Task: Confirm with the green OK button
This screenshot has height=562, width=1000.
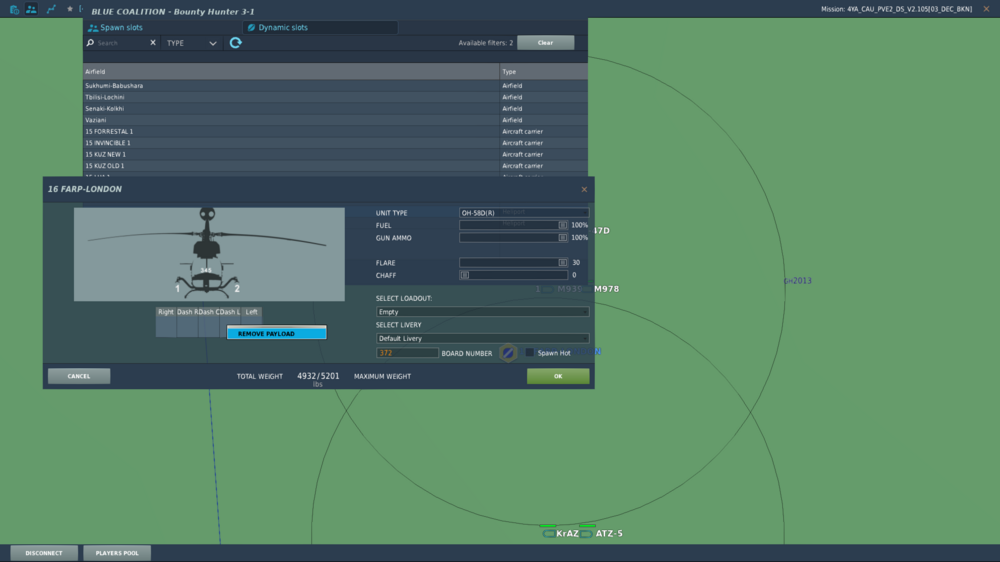Action: tap(558, 376)
